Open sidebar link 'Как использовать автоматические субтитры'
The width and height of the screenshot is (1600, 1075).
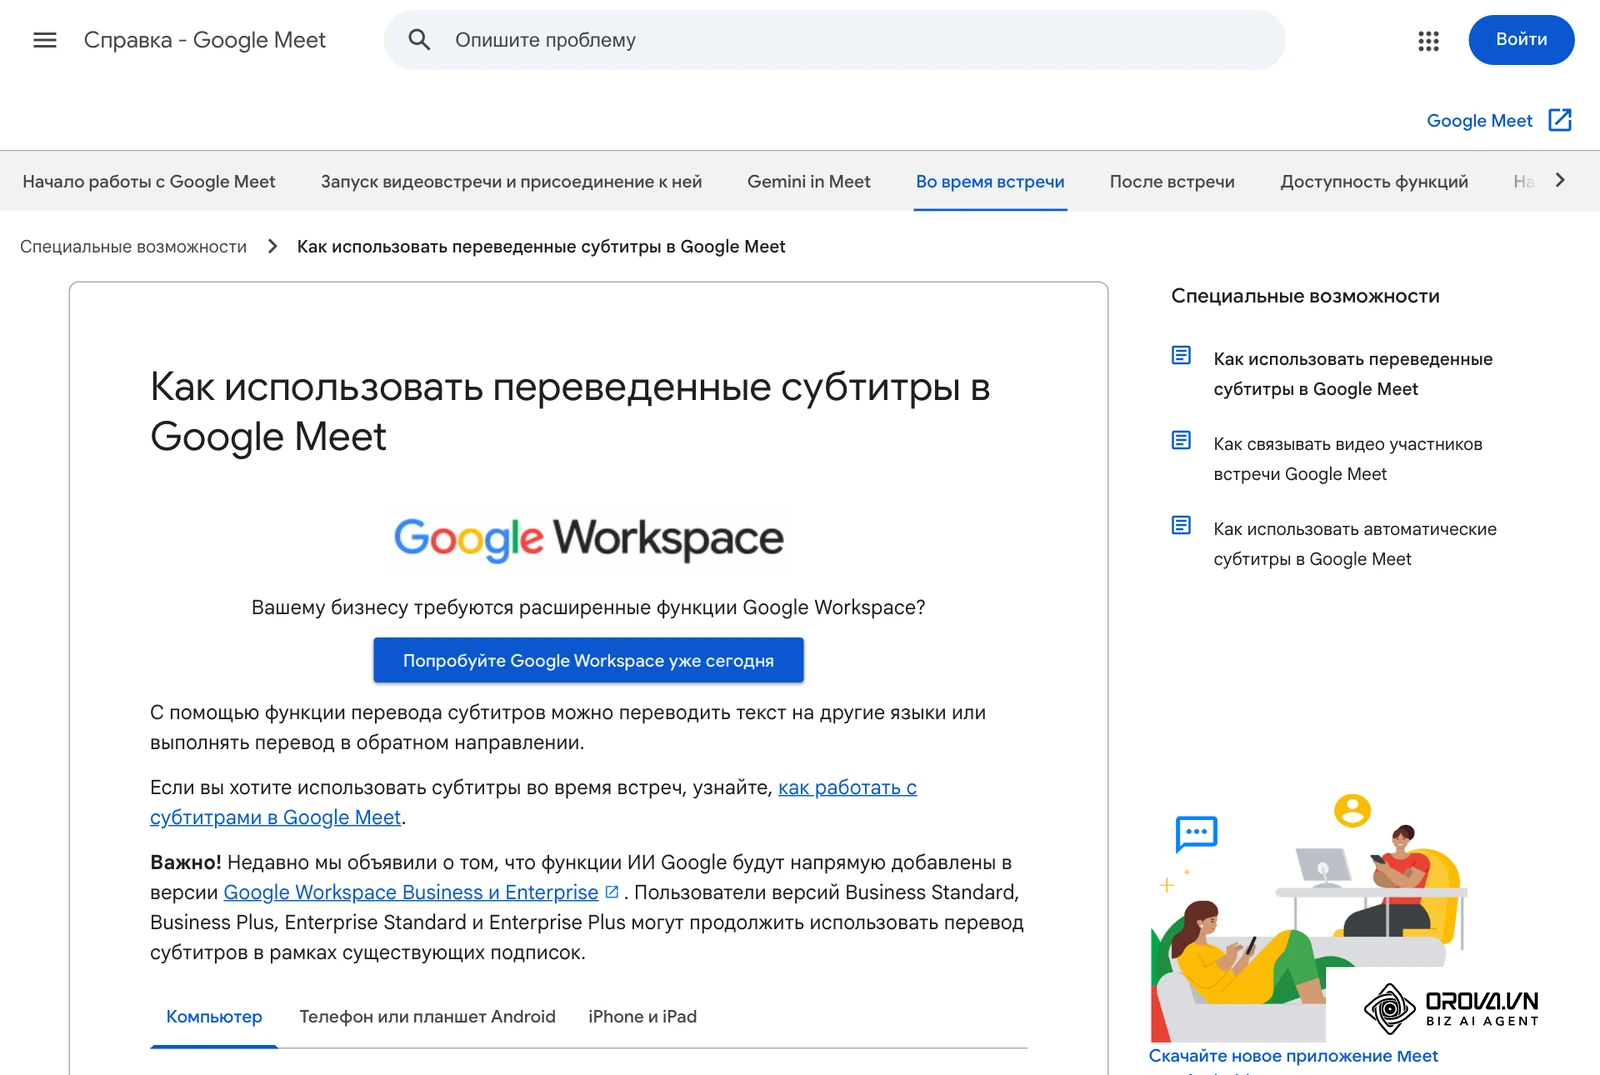pos(1355,544)
